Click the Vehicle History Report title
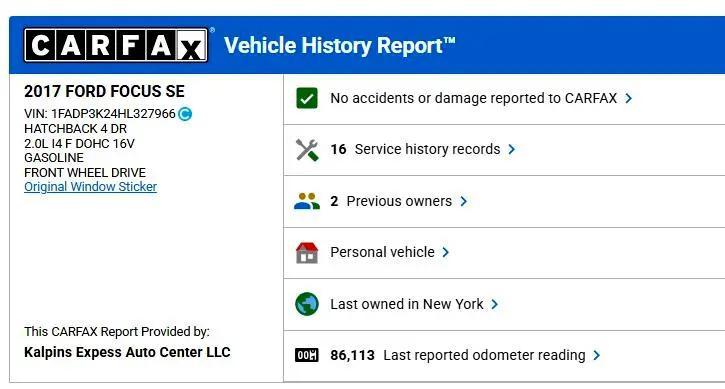This screenshot has height=389, width=725. 340,45
